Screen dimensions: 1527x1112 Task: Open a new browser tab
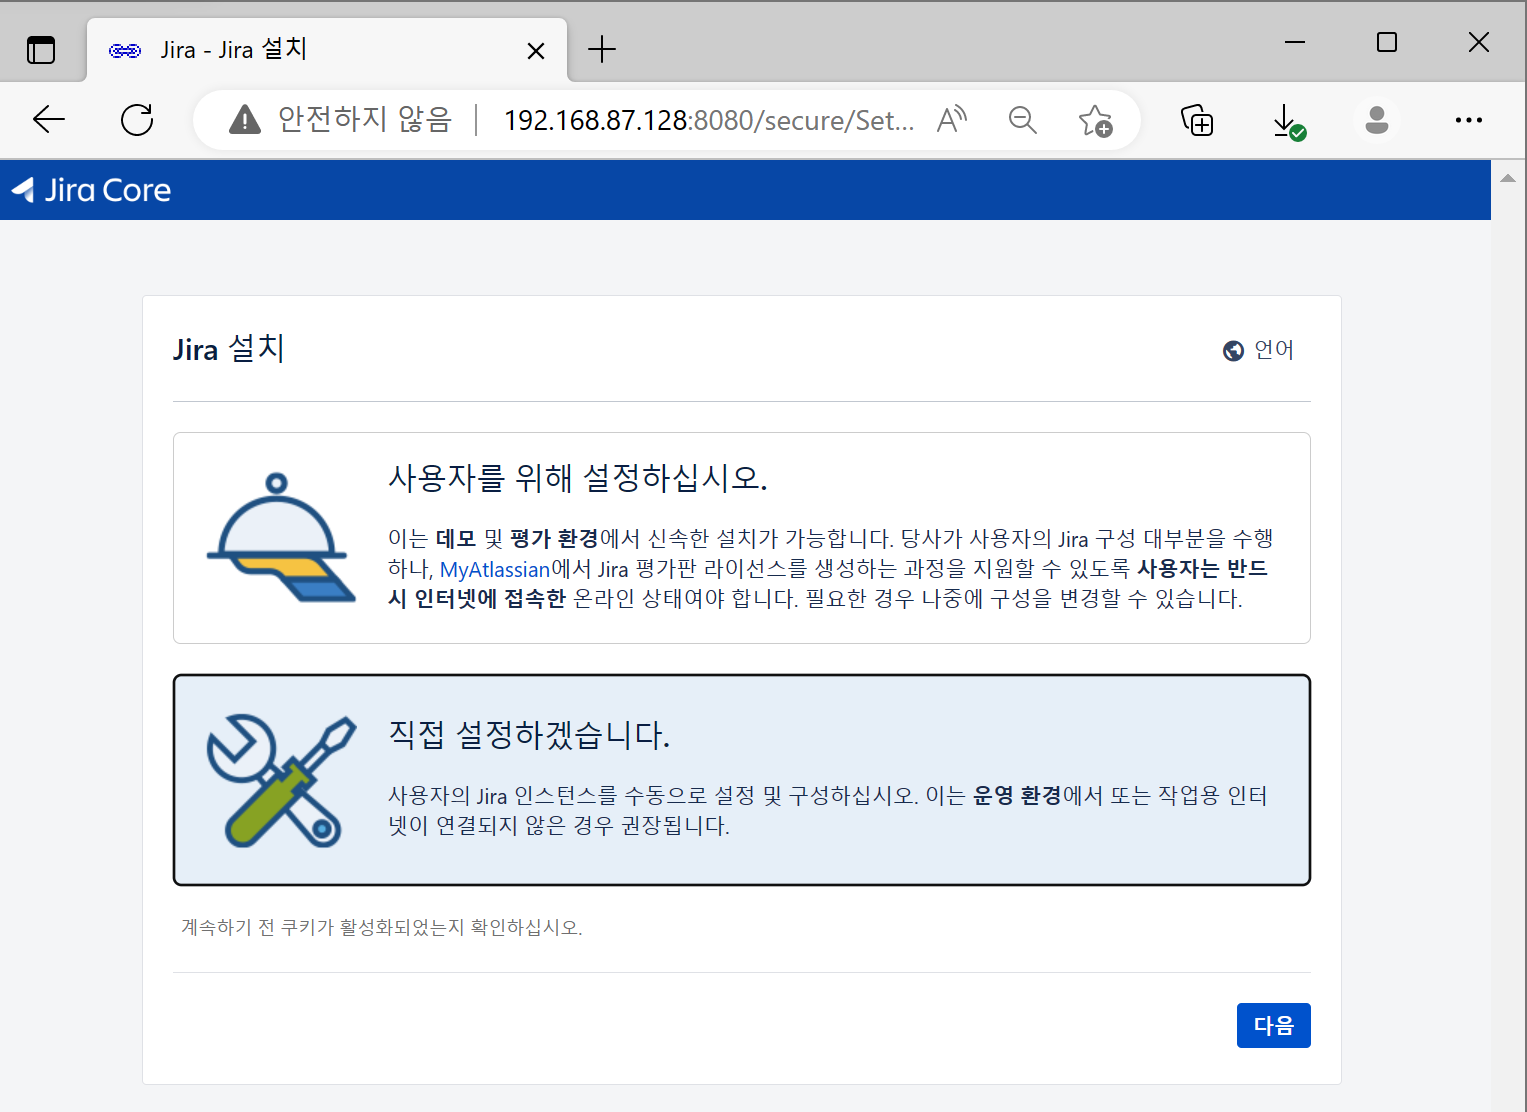[x=602, y=49]
